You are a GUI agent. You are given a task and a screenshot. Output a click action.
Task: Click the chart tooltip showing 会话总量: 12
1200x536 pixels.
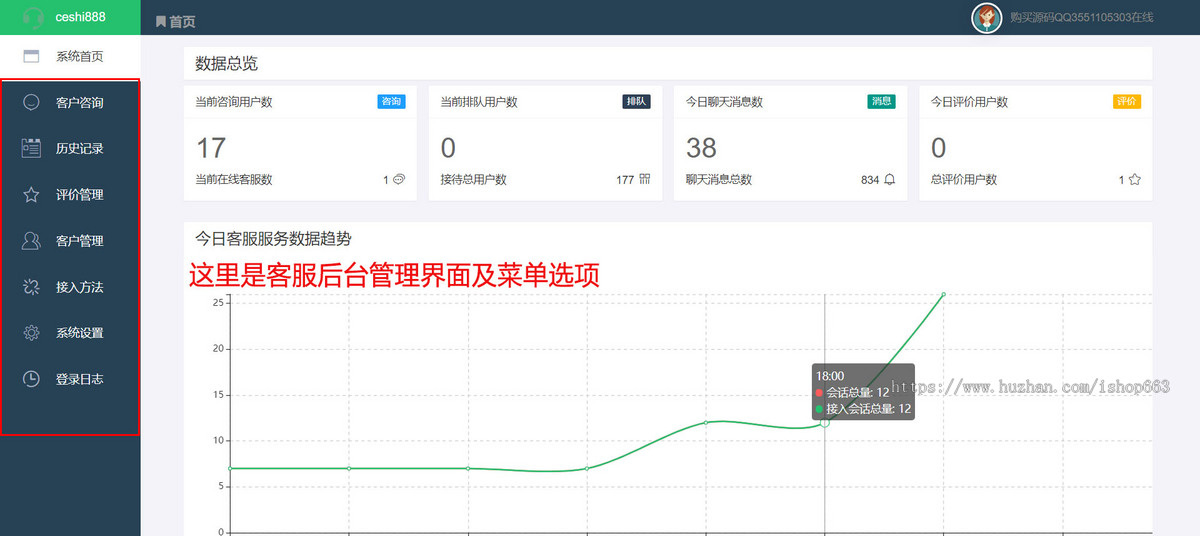(862, 392)
